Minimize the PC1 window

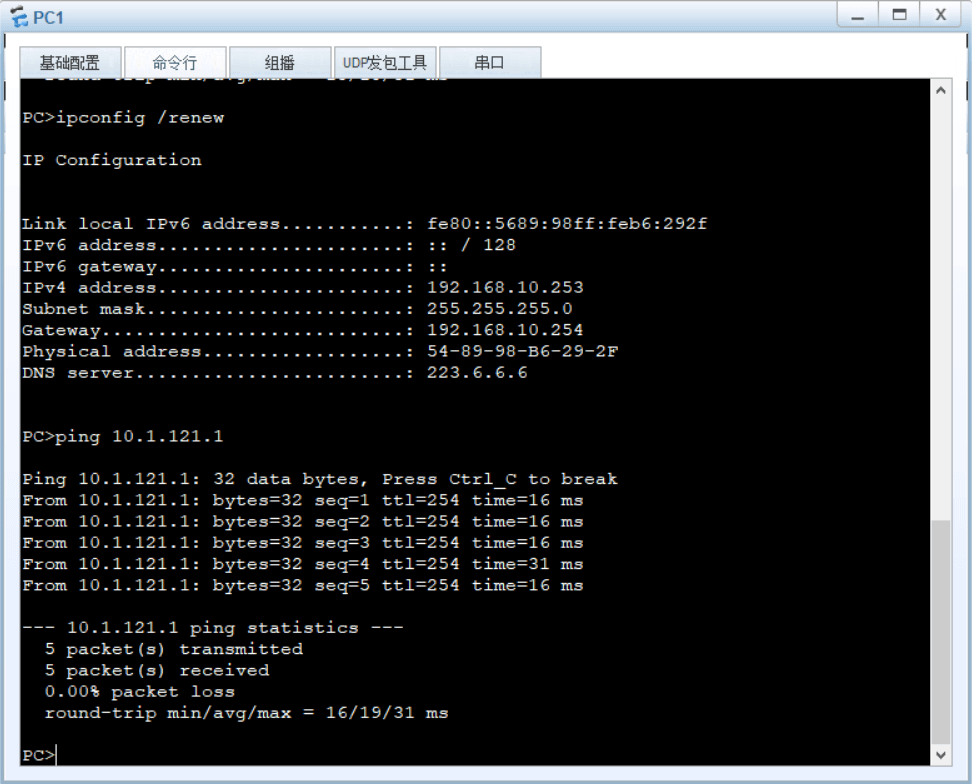858,16
